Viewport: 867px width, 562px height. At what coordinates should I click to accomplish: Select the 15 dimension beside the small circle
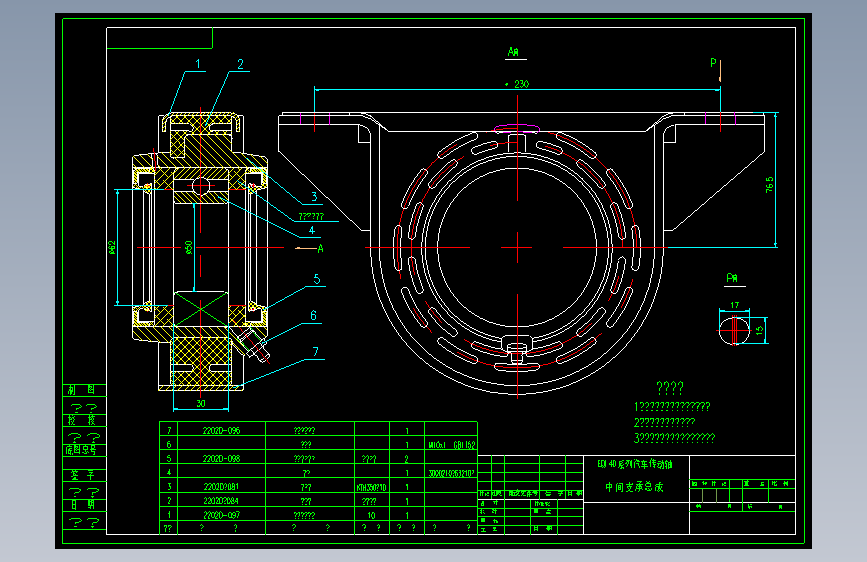point(759,330)
